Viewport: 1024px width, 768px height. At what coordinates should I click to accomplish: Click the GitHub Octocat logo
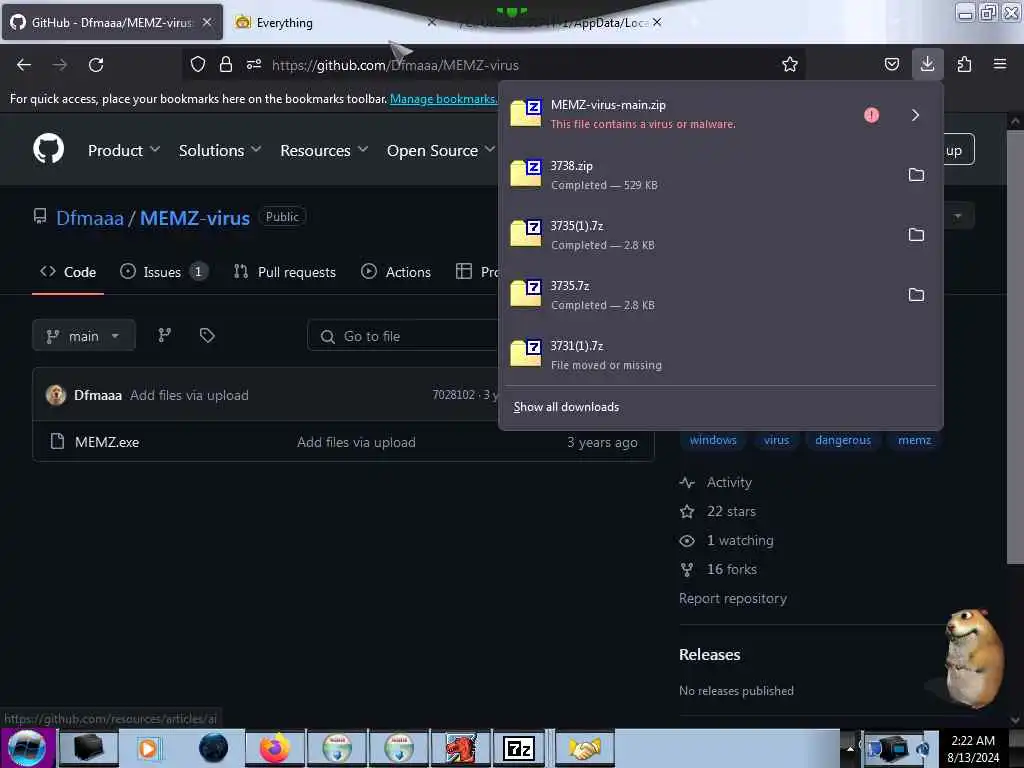point(48,149)
